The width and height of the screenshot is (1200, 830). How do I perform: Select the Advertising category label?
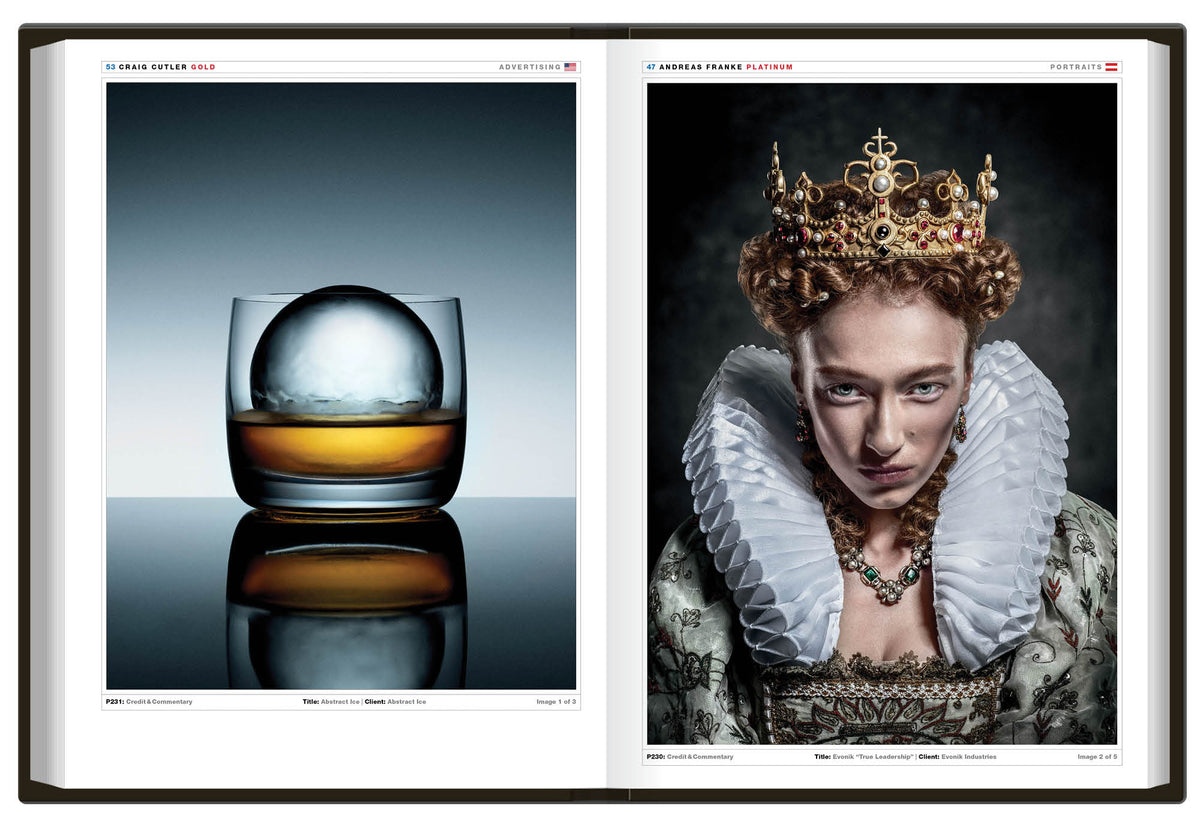pyautogui.click(x=530, y=67)
